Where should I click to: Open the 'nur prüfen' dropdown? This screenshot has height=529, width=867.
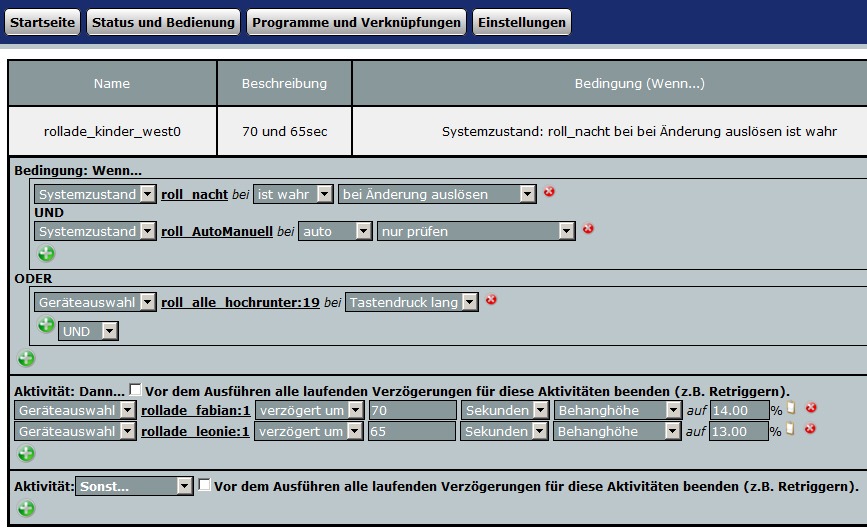point(476,231)
